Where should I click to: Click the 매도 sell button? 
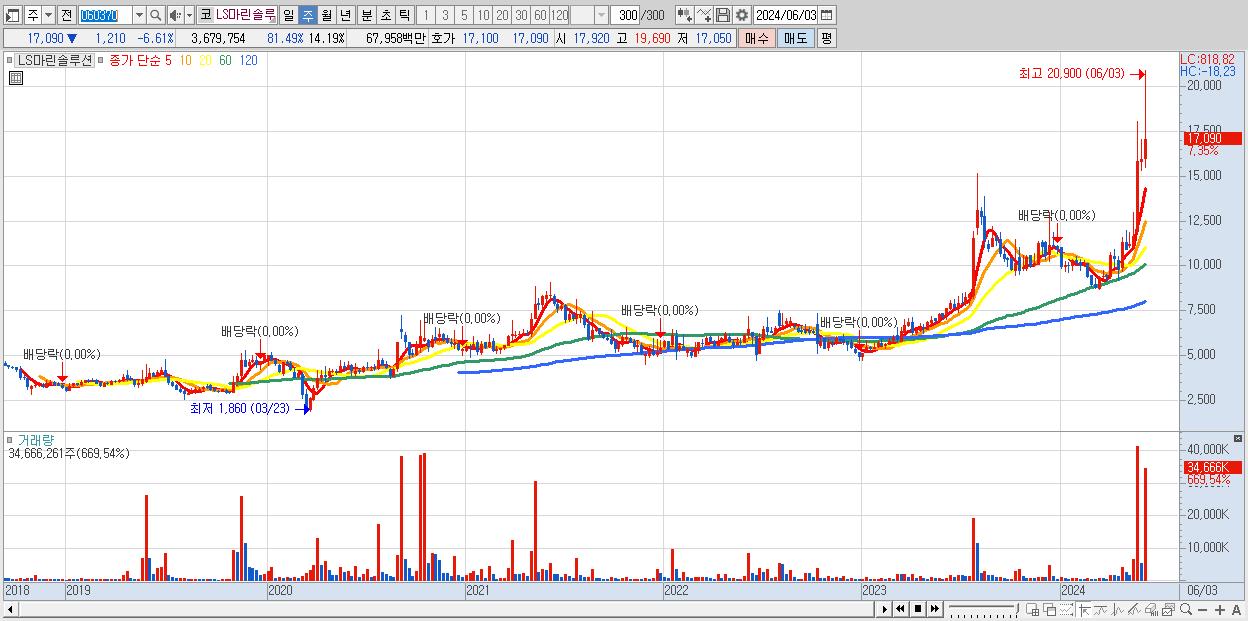click(796, 38)
